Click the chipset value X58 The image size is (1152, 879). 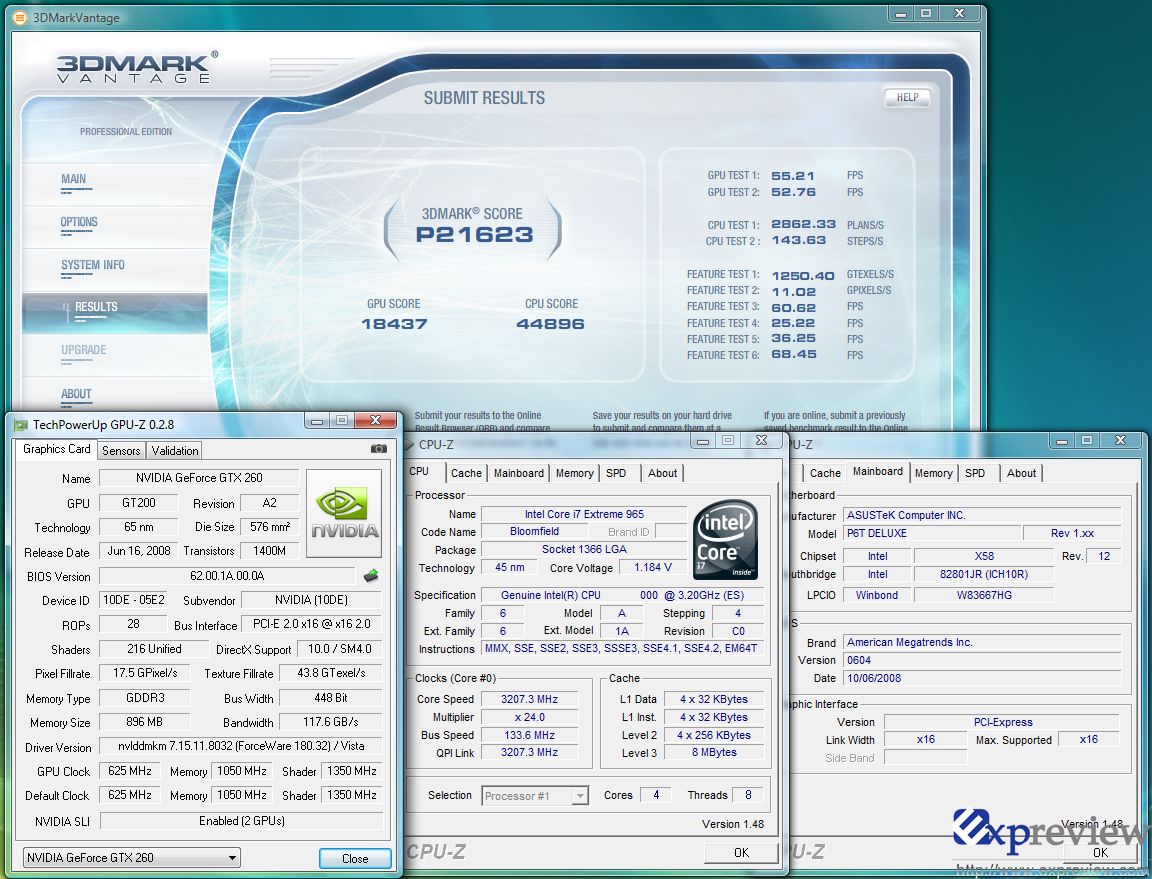(984, 556)
